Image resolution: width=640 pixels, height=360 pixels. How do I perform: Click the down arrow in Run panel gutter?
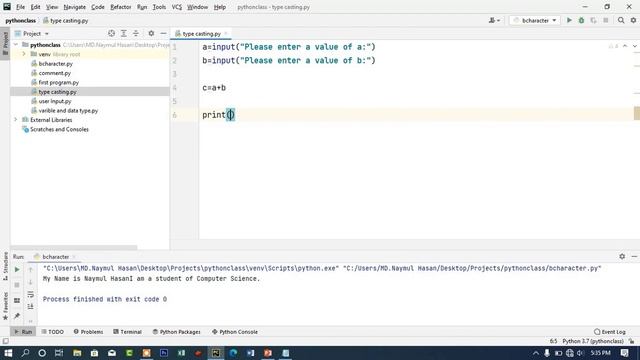pyautogui.click(x=31, y=282)
